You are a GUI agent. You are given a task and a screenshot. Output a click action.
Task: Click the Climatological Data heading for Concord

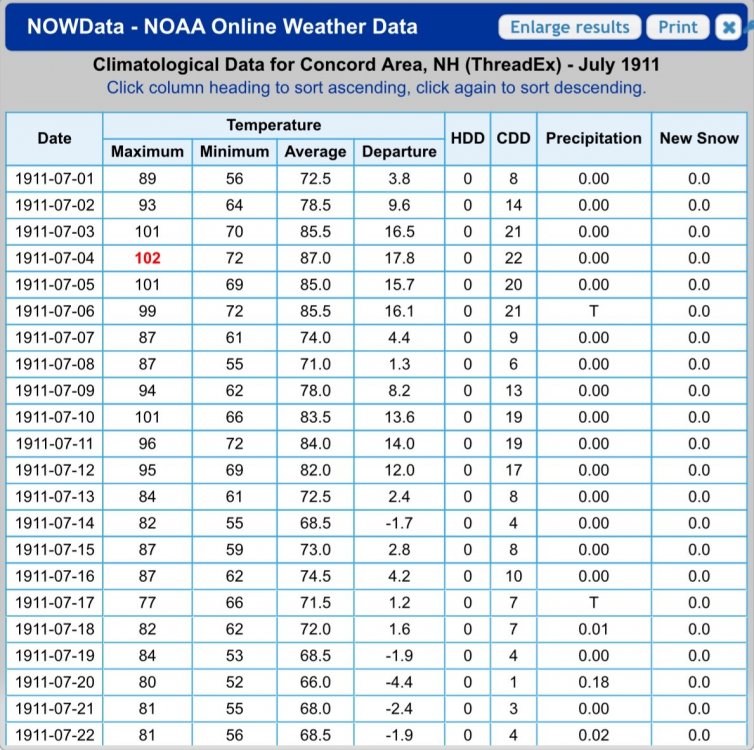(x=376, y=65)
